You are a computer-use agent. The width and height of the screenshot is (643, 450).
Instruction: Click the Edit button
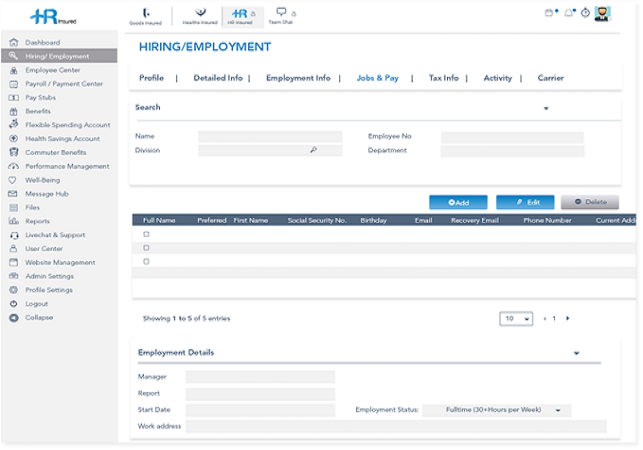[525, 202]
